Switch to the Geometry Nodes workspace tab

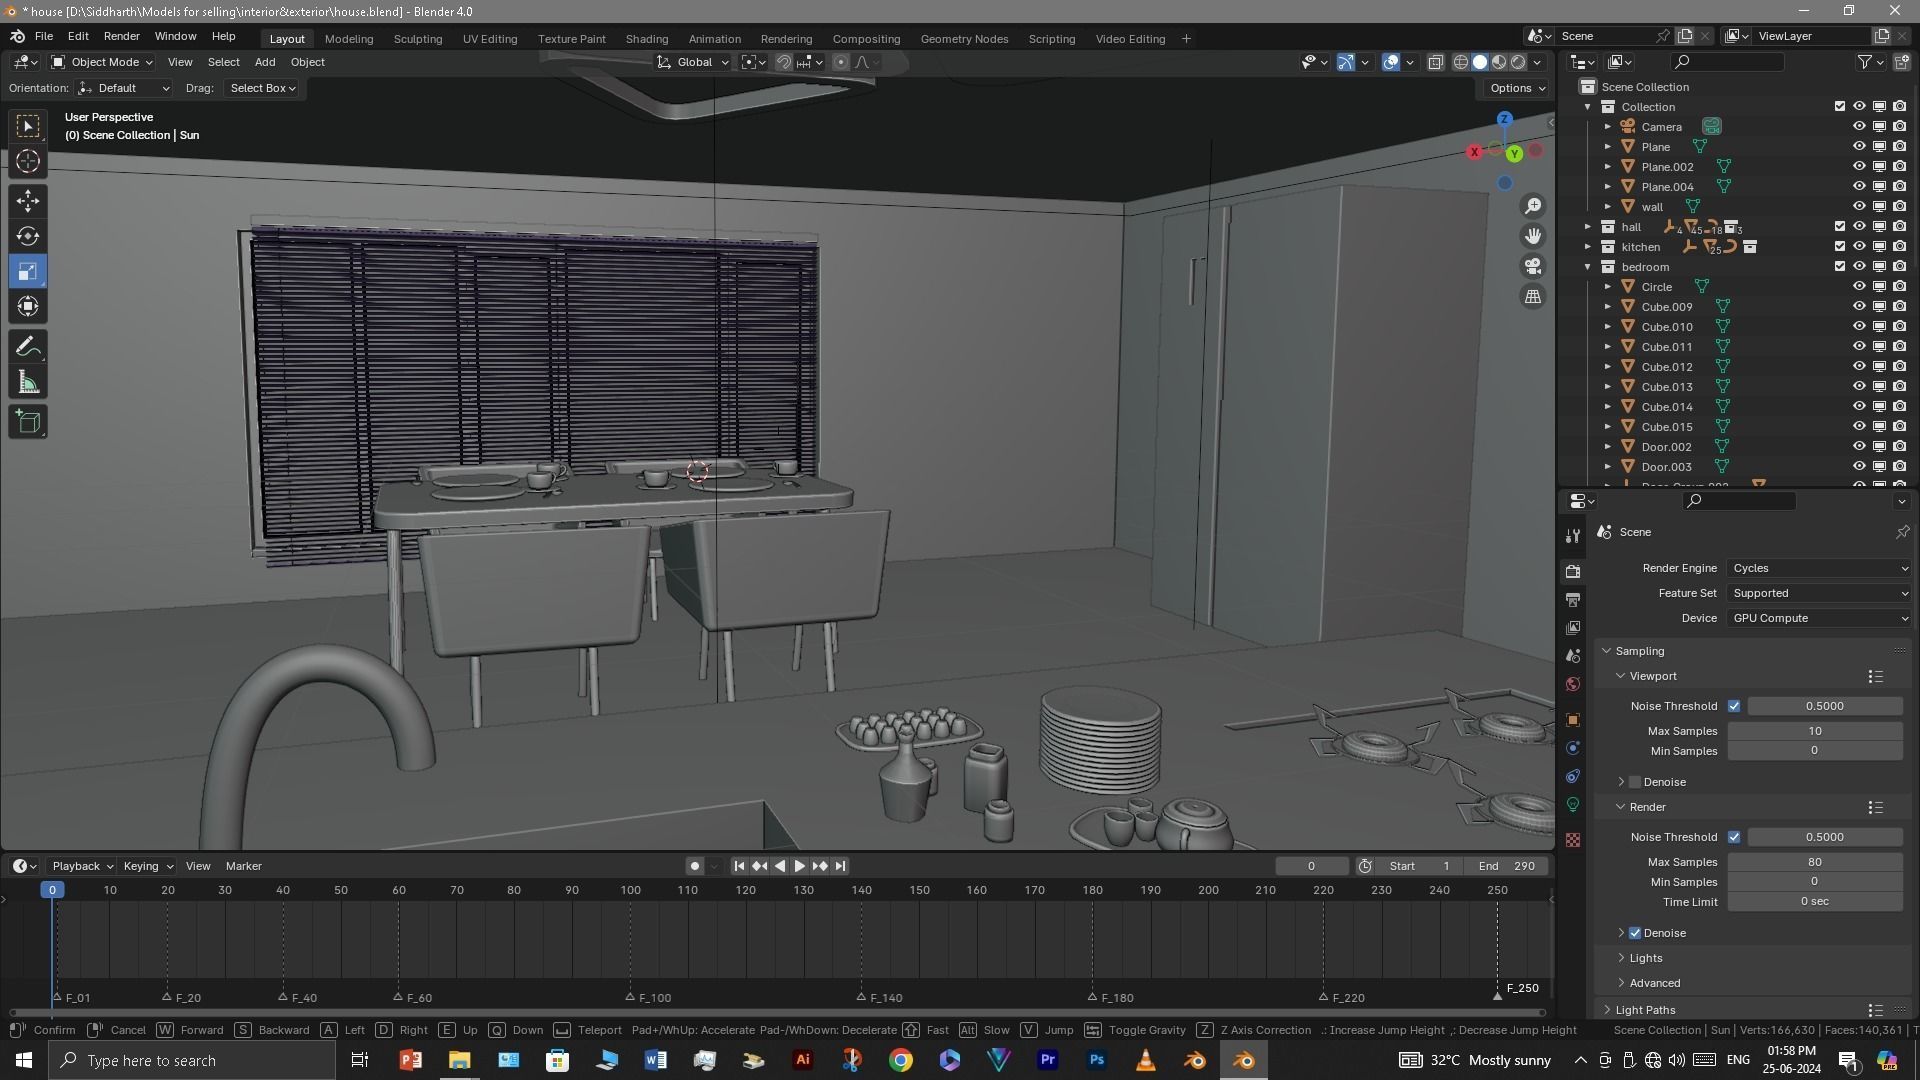pos(964,39)
